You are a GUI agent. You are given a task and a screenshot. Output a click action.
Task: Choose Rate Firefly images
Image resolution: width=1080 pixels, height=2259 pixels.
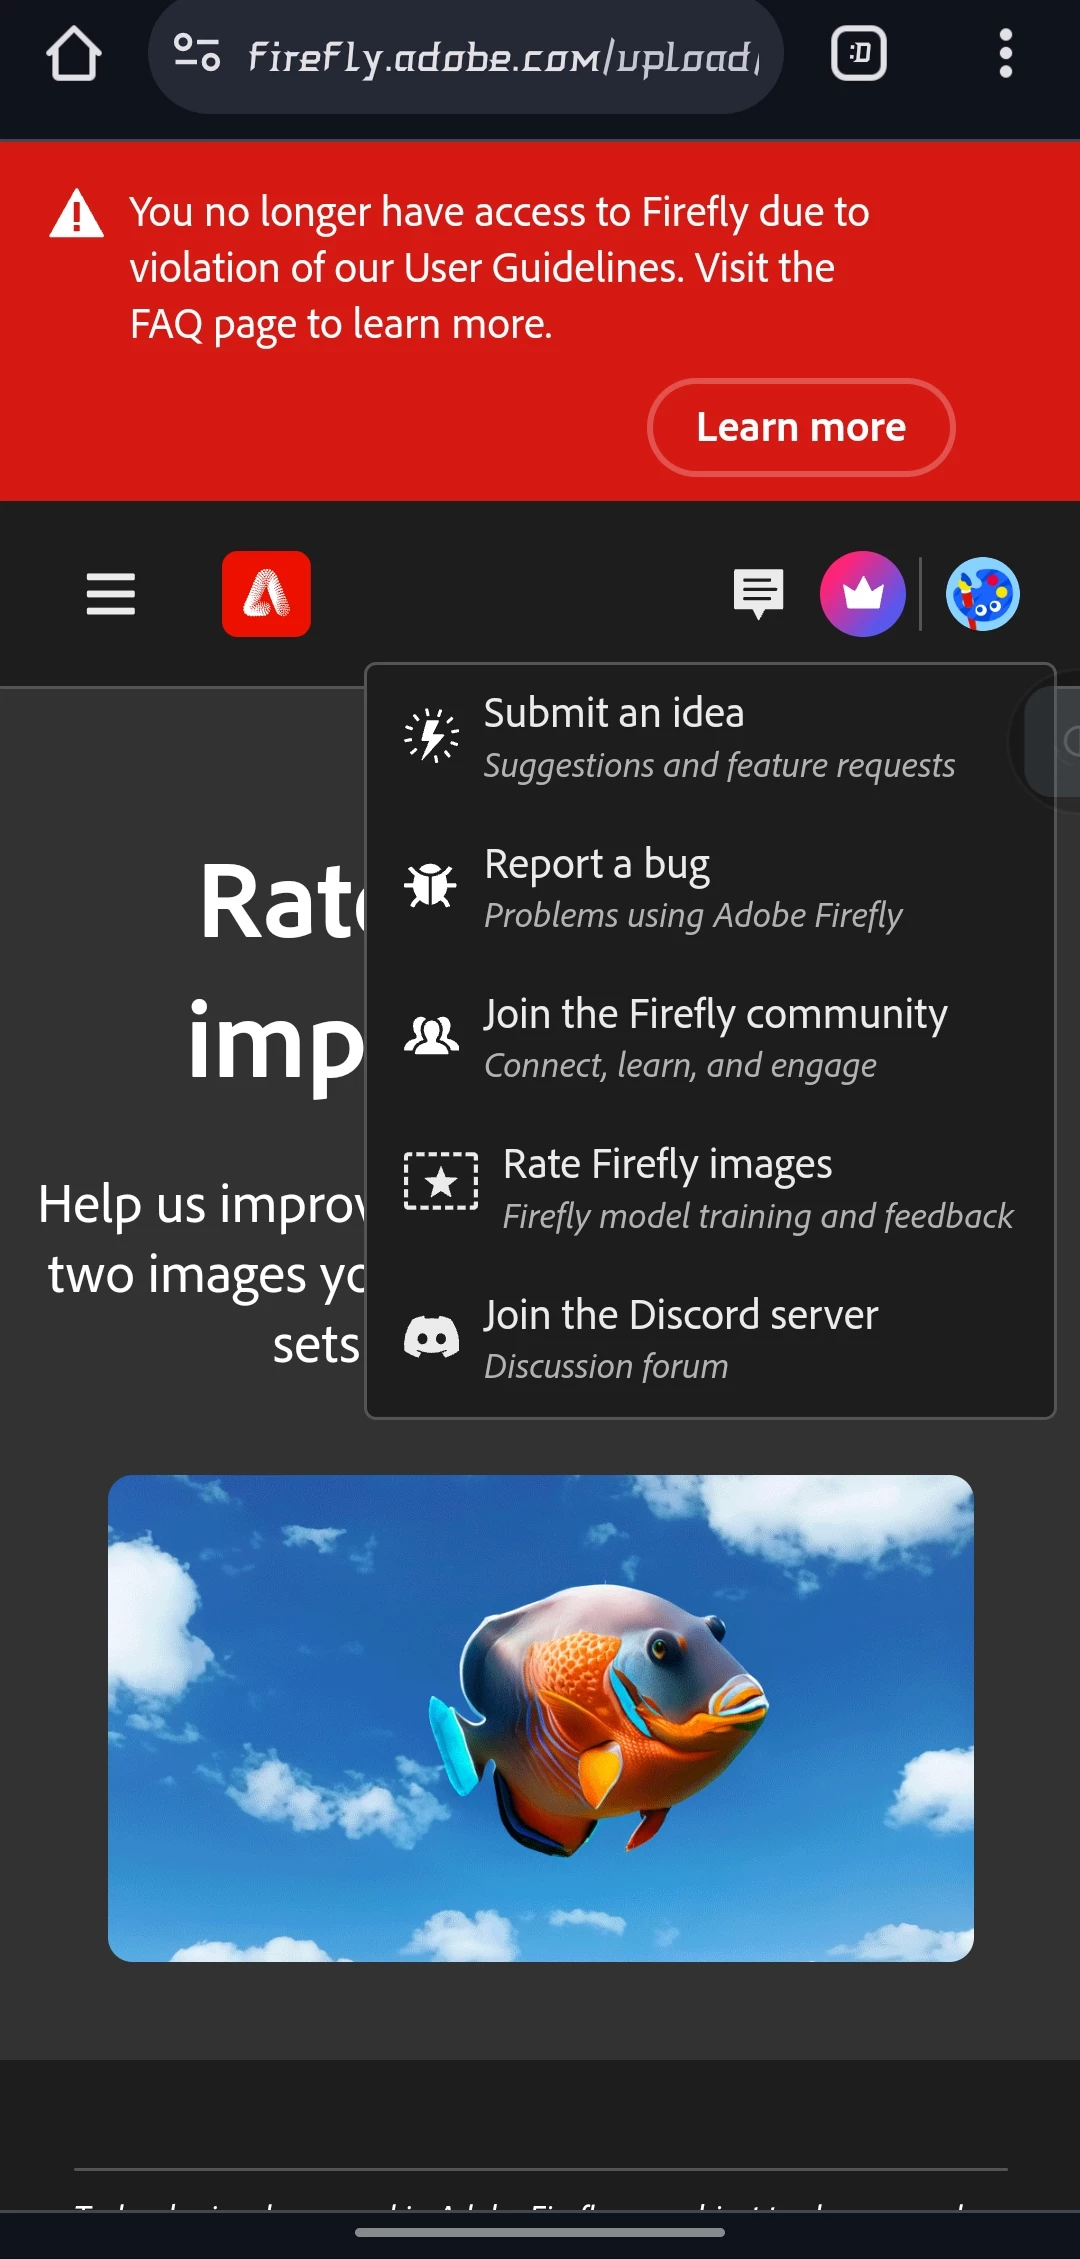click(x=710, y=1189)
